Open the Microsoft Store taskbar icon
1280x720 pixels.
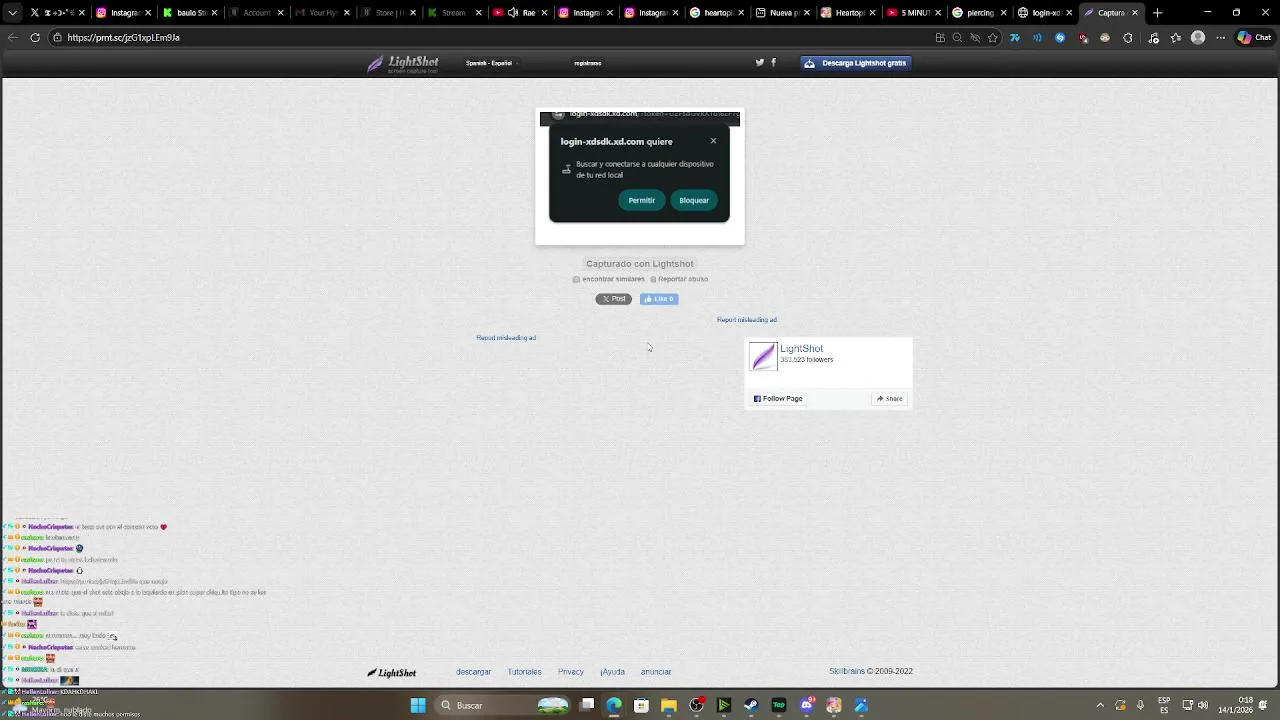coord(641,705)
